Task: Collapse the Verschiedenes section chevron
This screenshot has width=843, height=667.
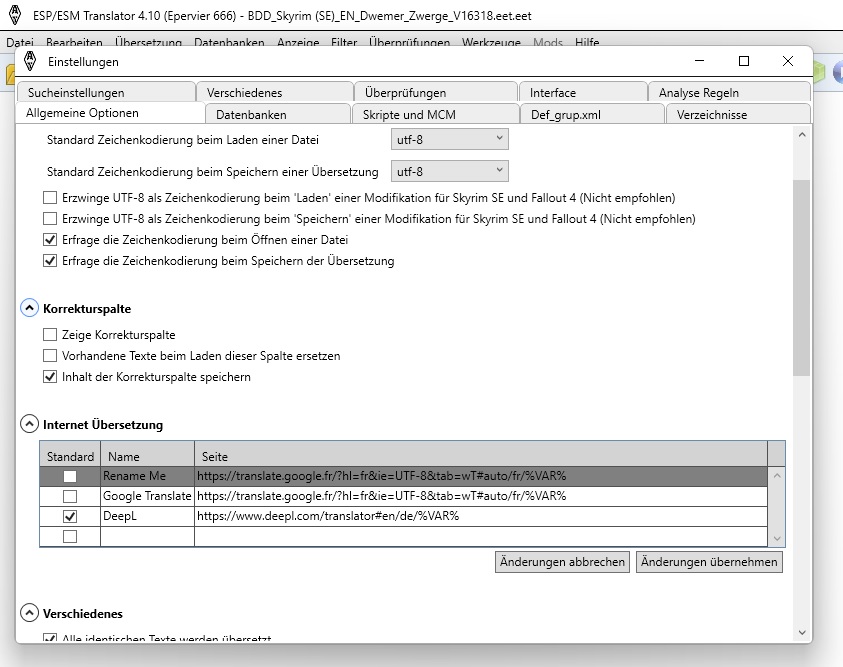Action: click(x=30, y=612)
